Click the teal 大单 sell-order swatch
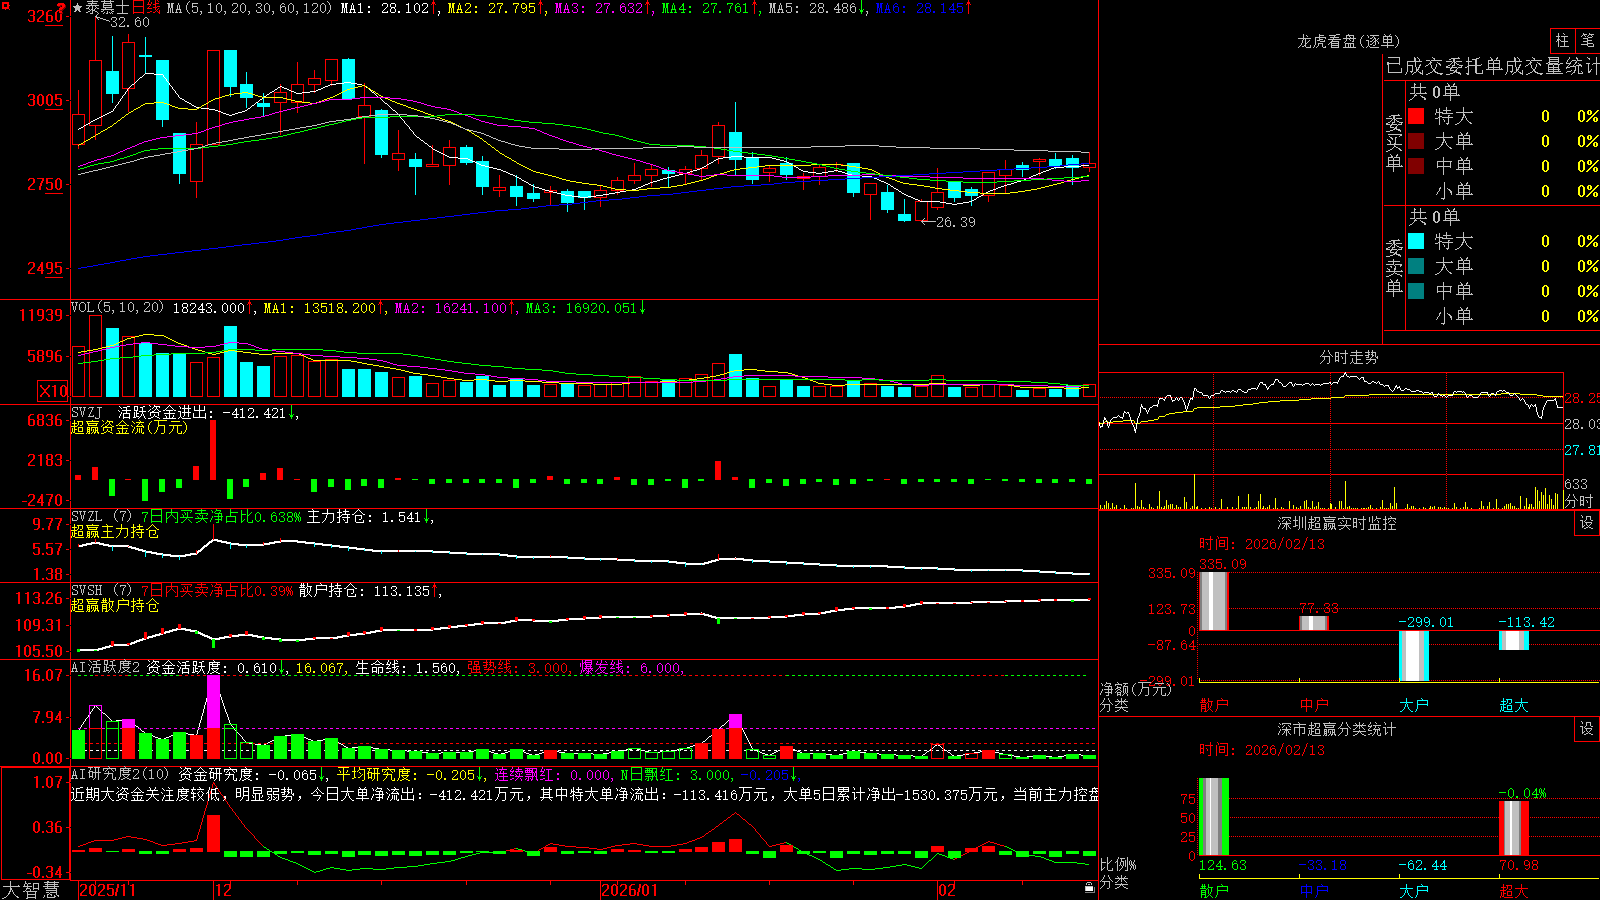Image resolution: width=1600 pixels, height=900 pixels. (x=1416, y=266)
